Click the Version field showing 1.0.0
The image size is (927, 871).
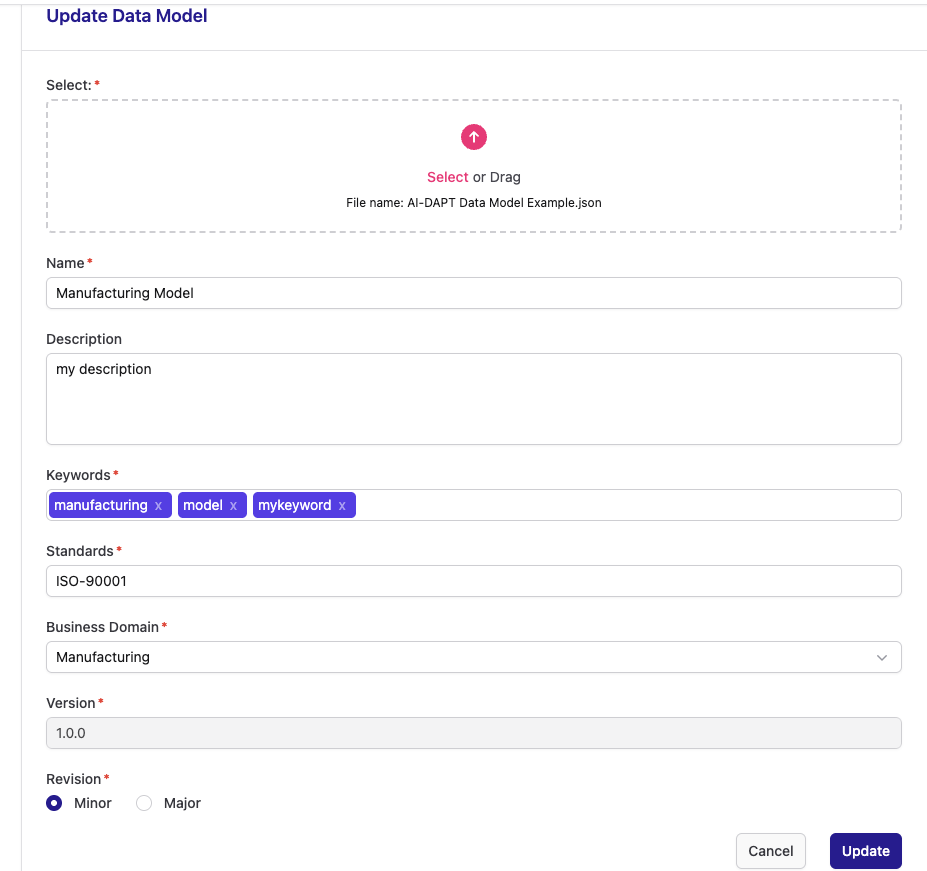click(x=474, y=733)
